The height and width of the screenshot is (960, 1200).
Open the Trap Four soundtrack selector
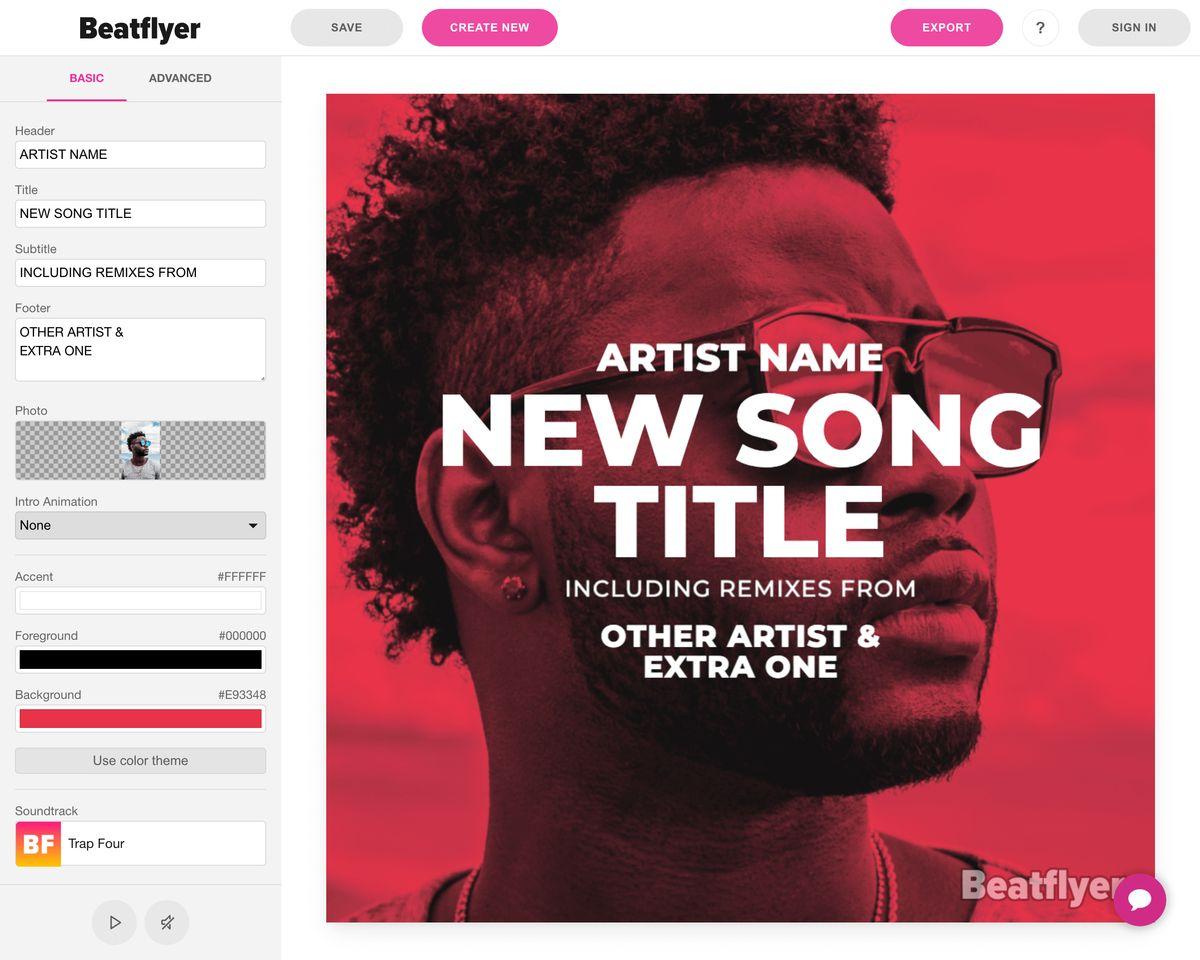point(140,844)
